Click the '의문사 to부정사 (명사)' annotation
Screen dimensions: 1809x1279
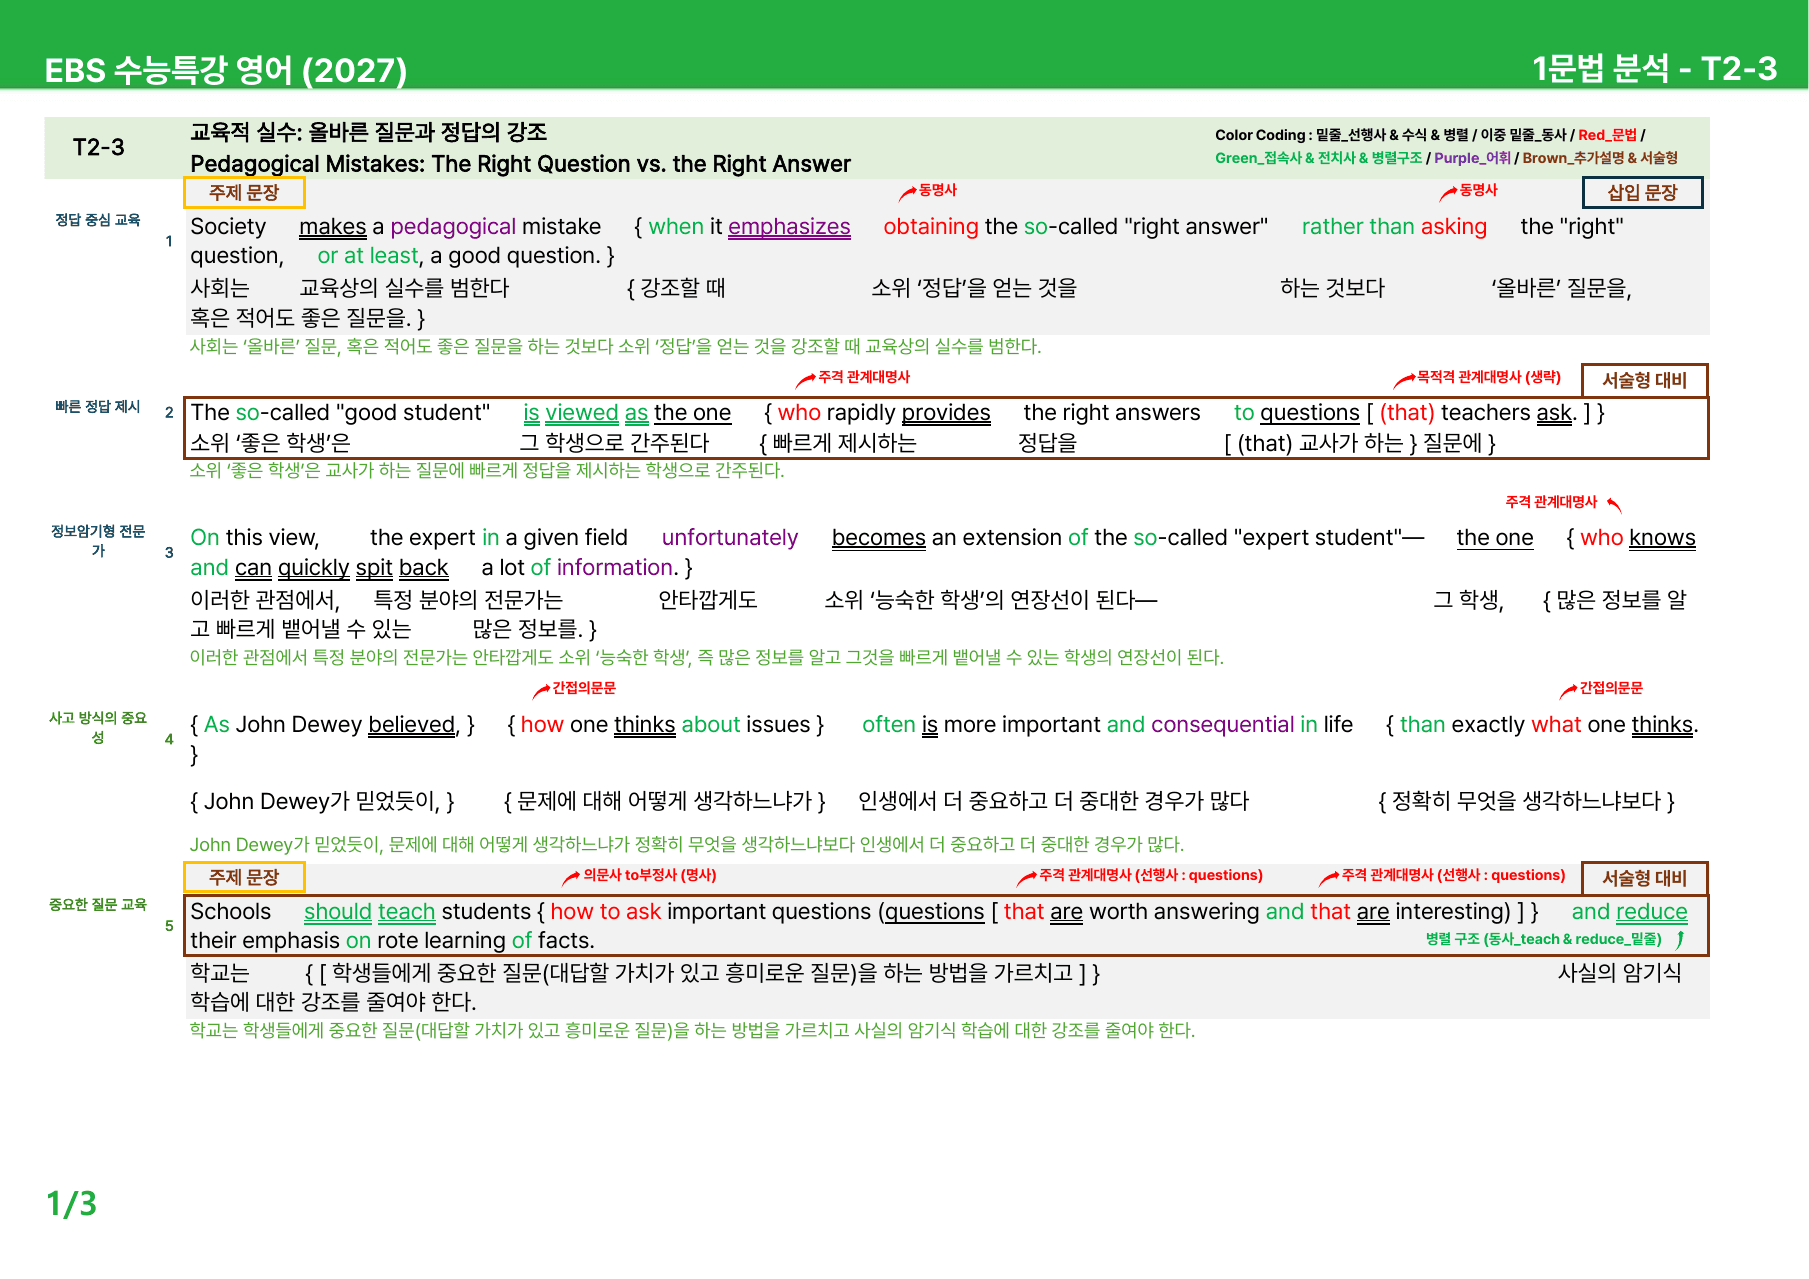tap(650, 875)
